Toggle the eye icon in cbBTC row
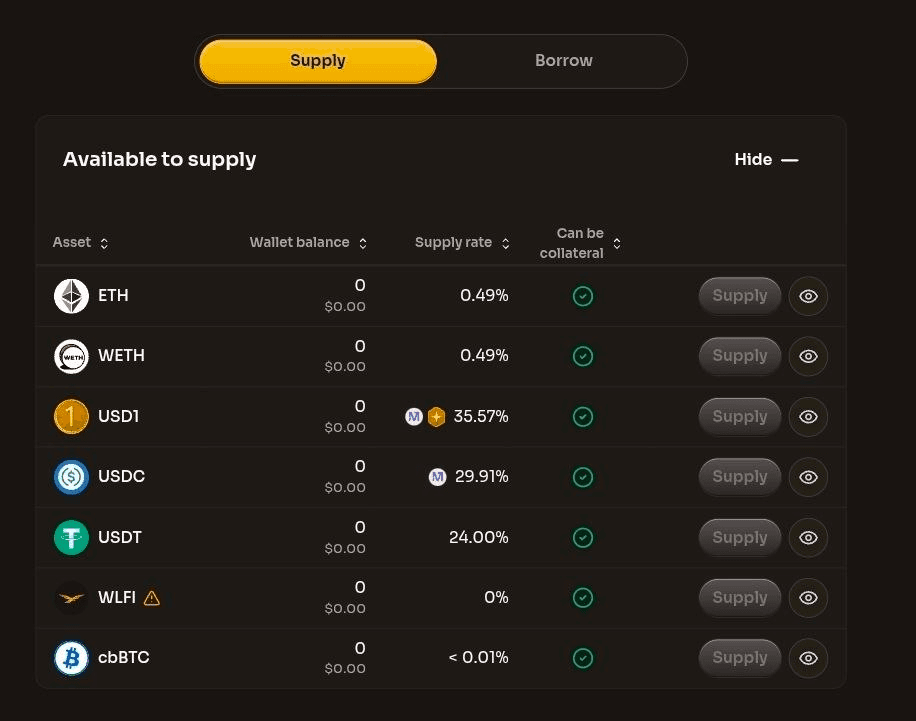The width and height of the screenshot is (916, 721). pyautogui.click(x=808, y=658)
